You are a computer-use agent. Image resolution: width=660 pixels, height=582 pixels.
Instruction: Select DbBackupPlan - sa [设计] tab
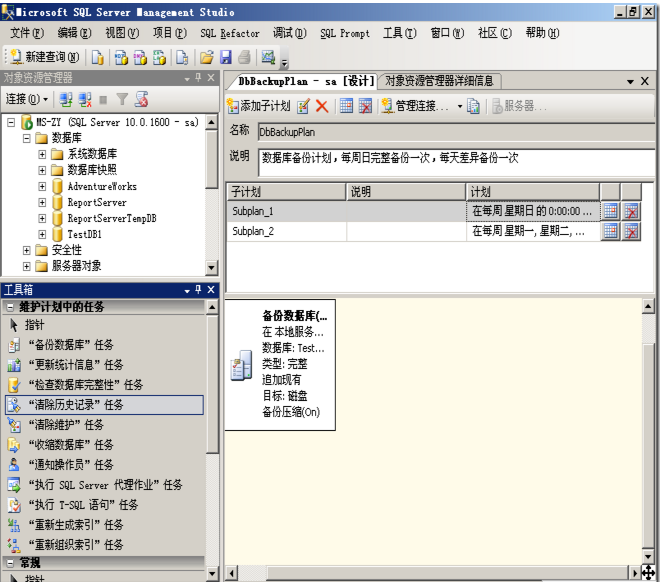click(306, 81)
